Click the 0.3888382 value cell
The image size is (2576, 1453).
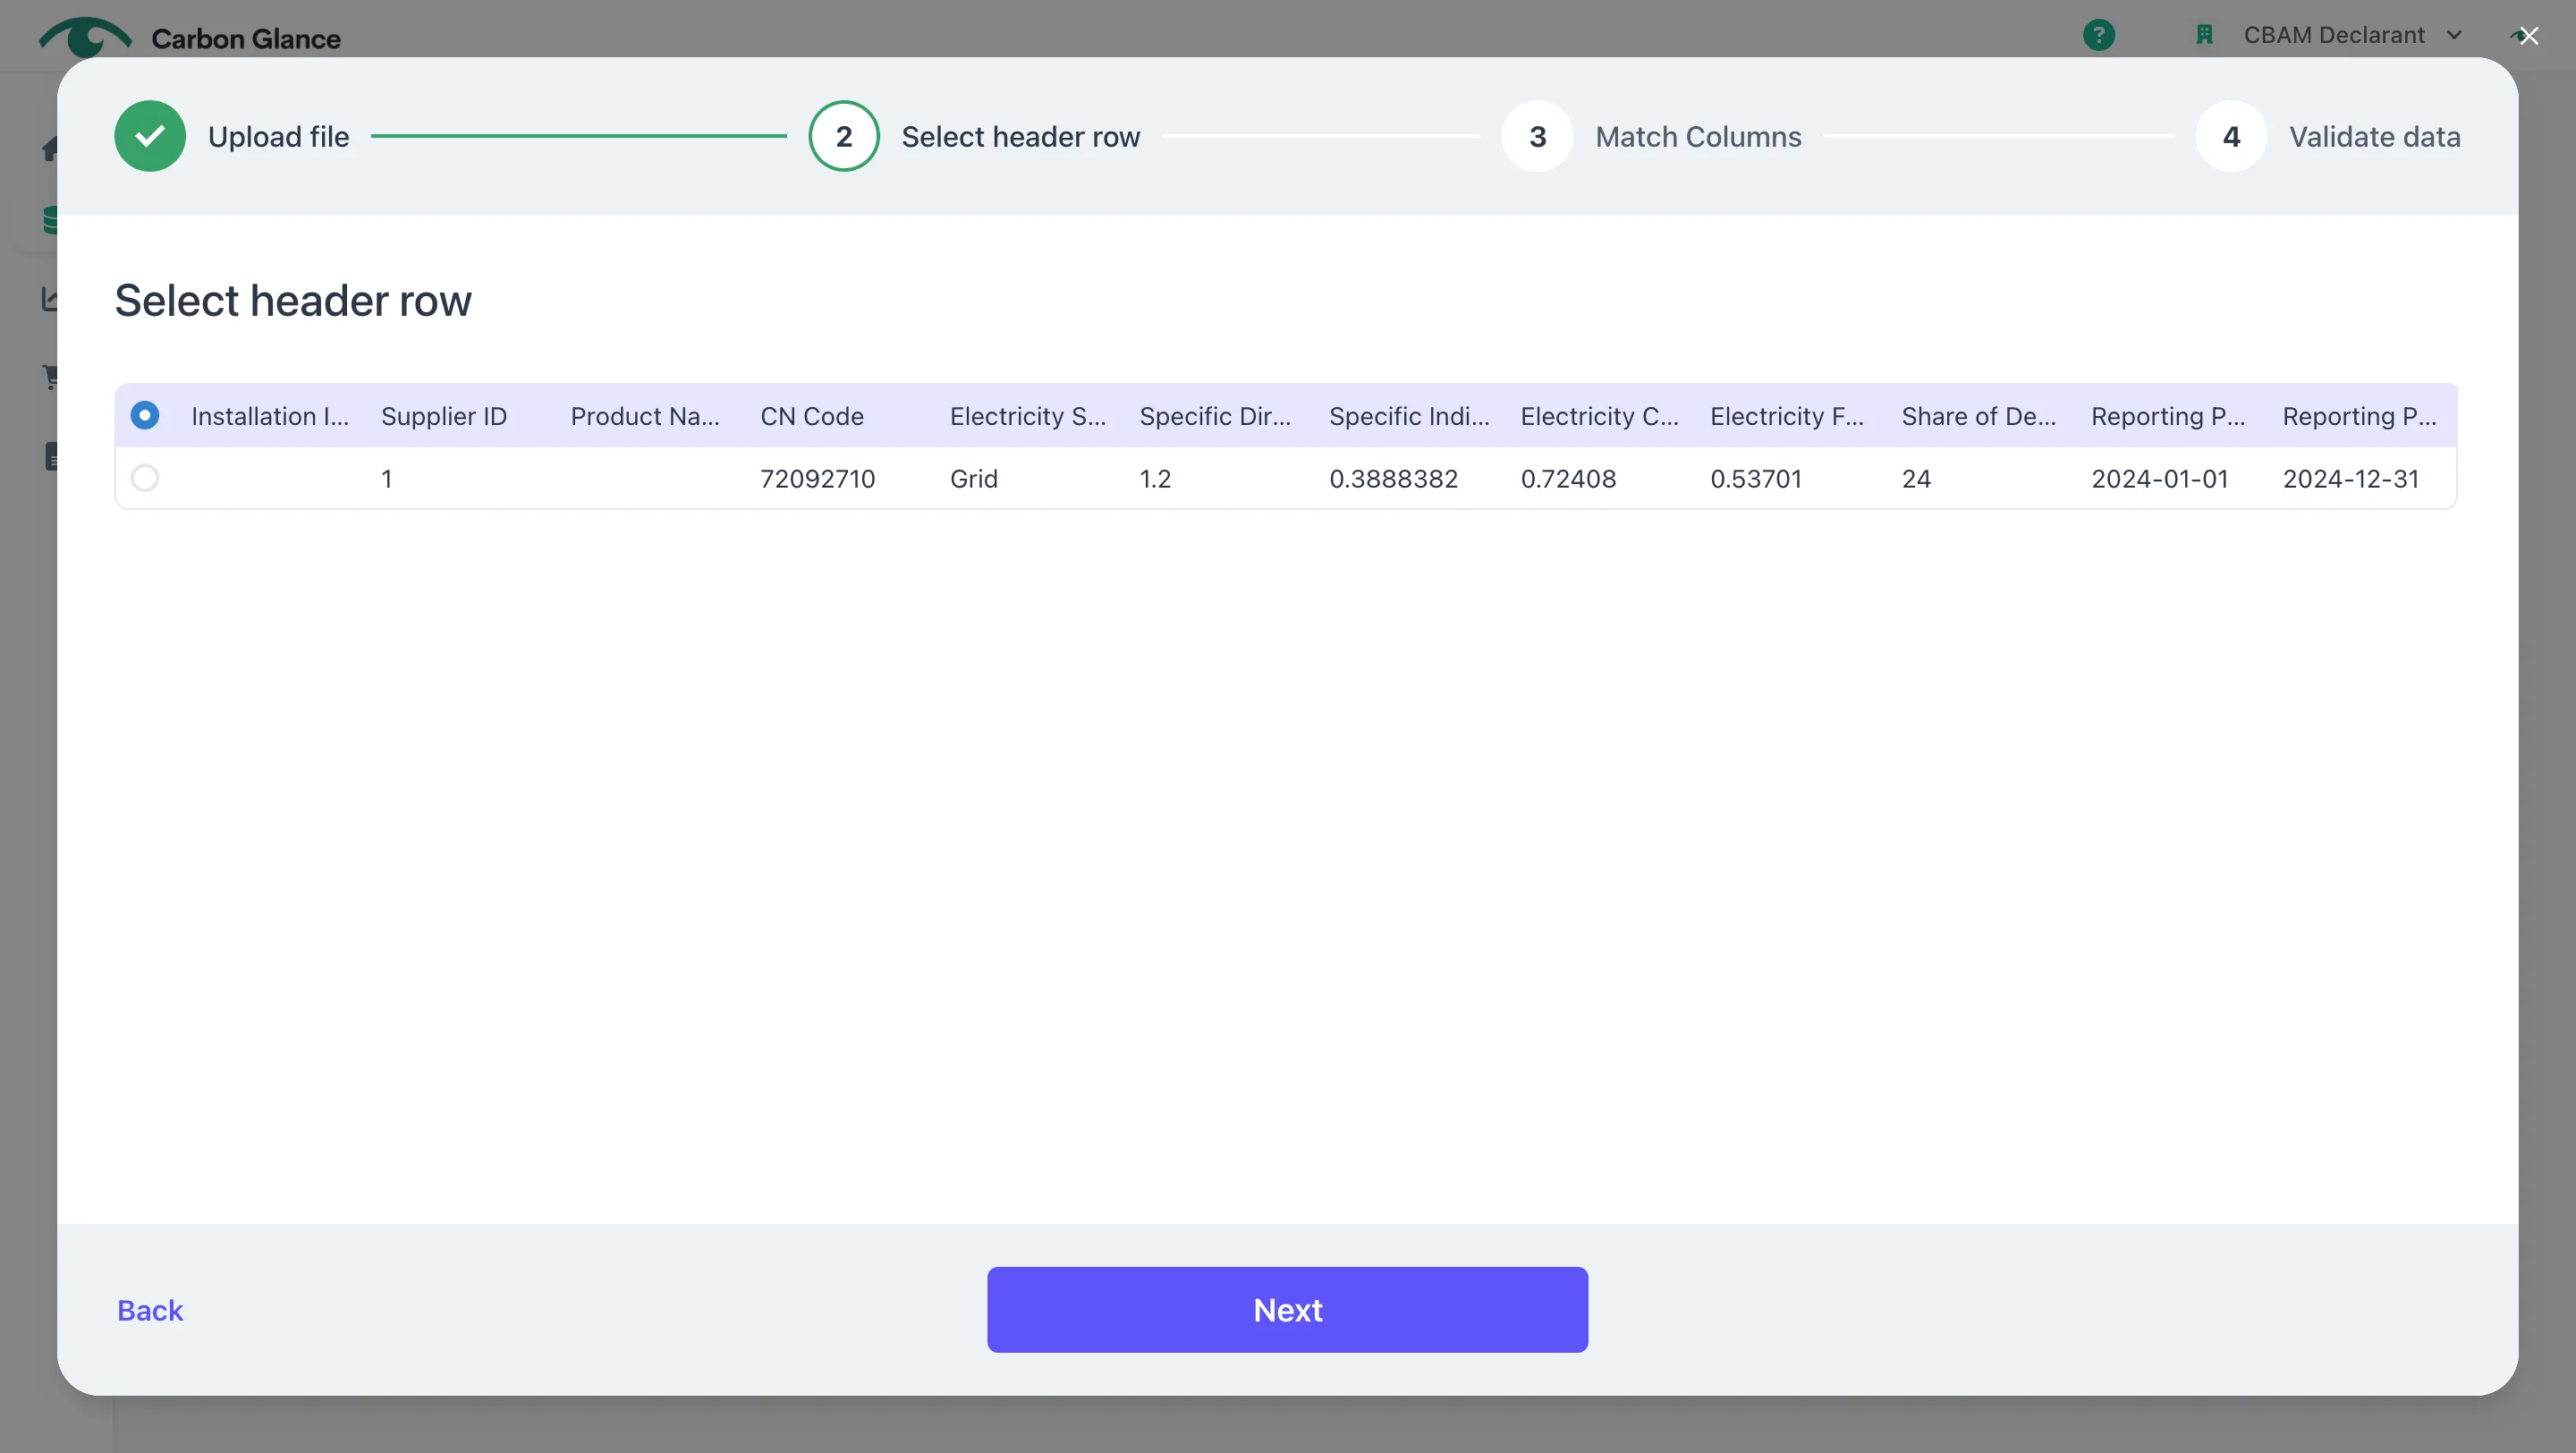tap(1393, 478)
